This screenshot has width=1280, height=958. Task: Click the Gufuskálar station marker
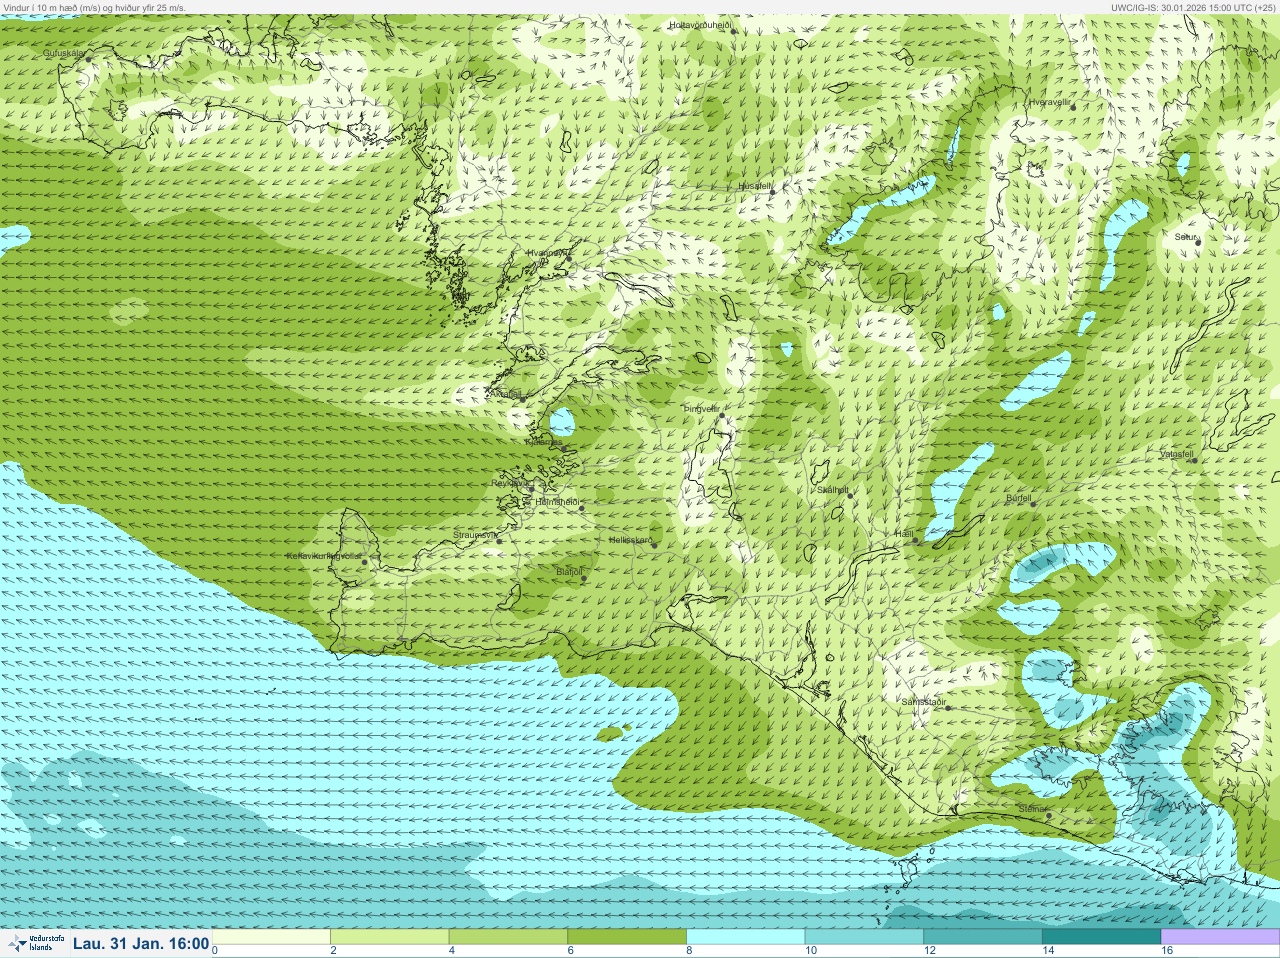(89, 60)
